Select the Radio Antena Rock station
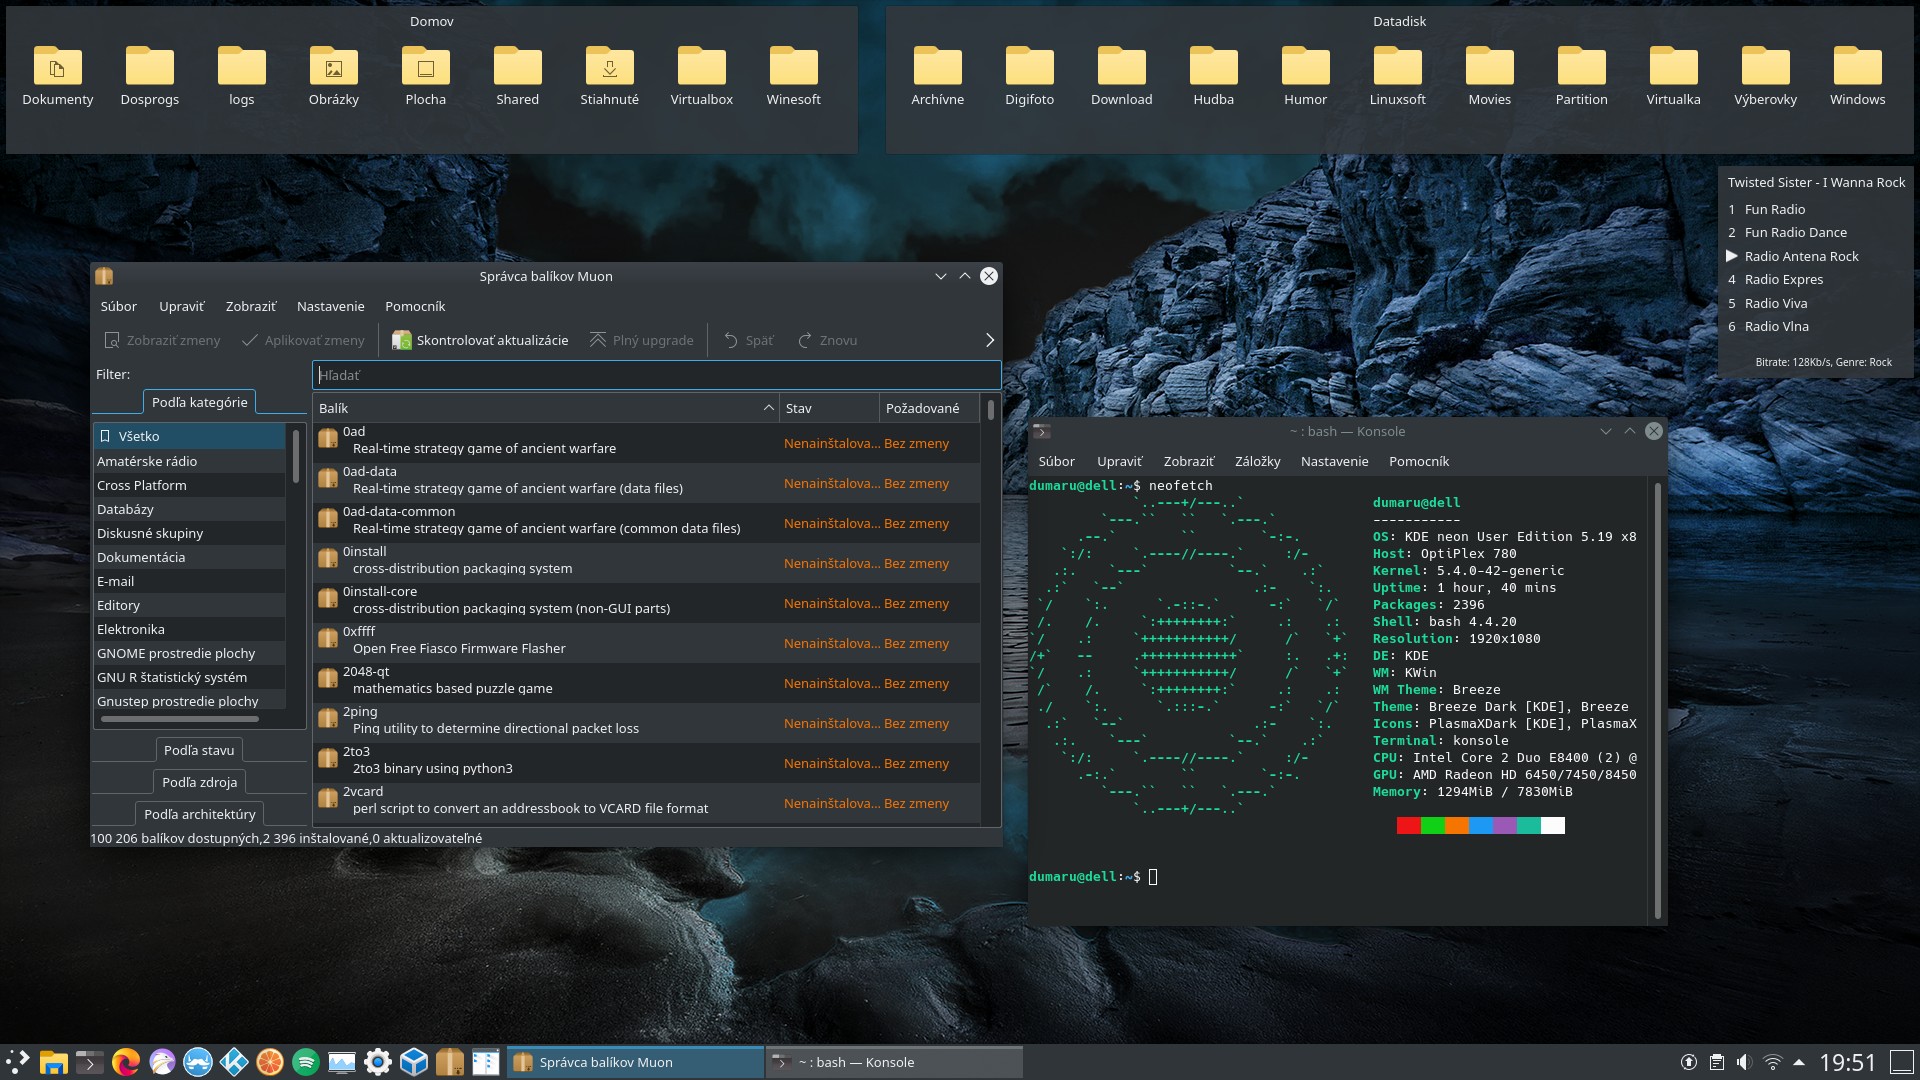 (x=1801, y=257)
